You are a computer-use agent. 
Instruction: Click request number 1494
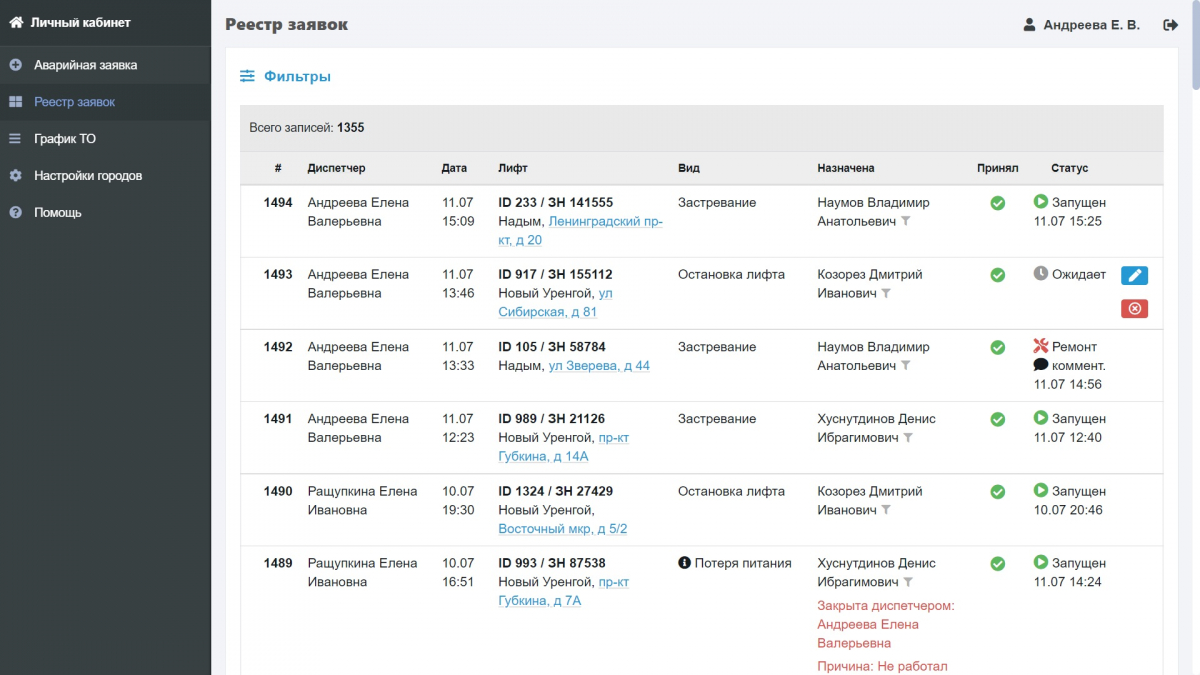[x=278, y=203]
